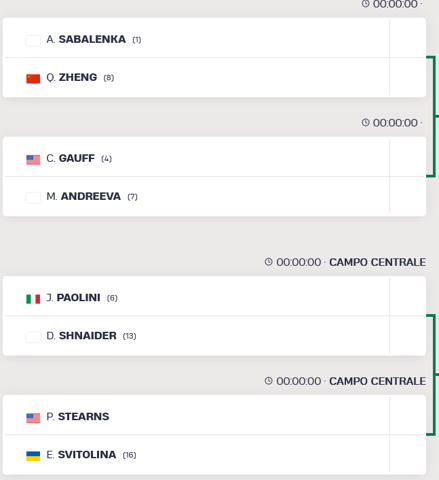
Task: Click the Italian flag next to Paolini
Action: (x=33, y=299)
